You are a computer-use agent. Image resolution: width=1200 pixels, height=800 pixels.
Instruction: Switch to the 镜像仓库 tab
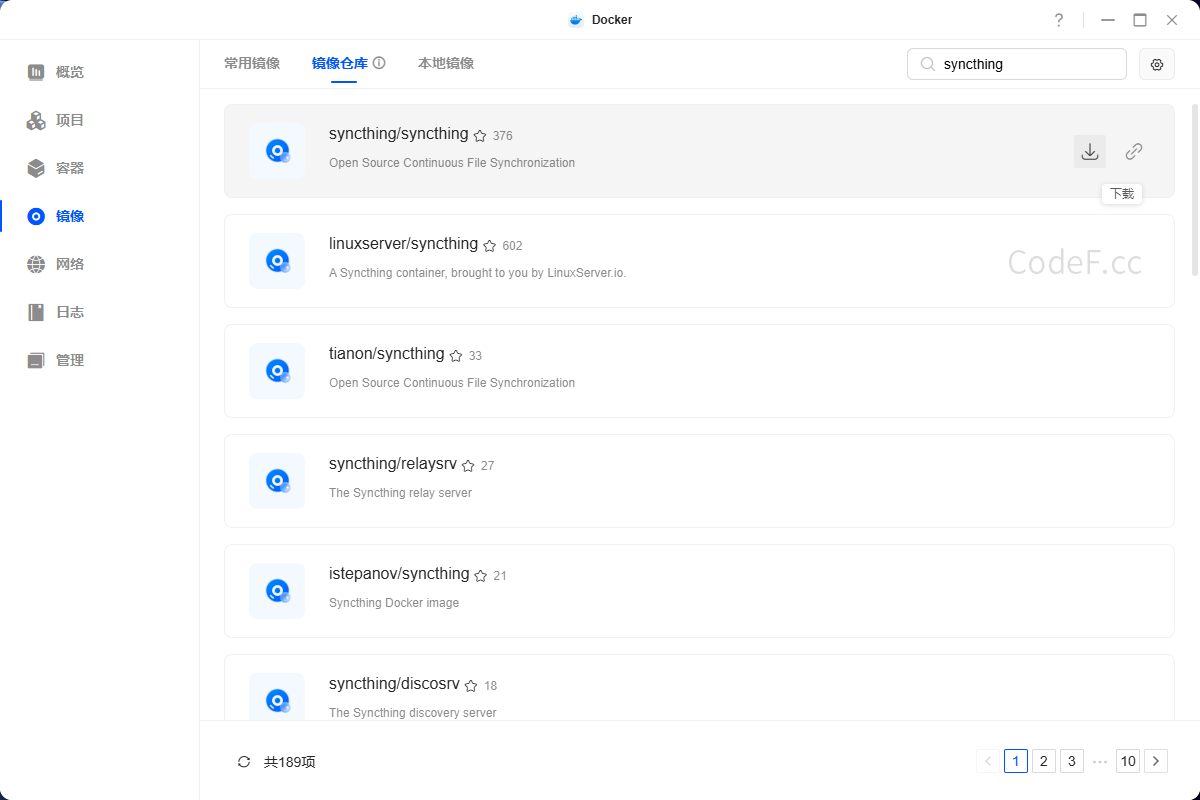340,63
